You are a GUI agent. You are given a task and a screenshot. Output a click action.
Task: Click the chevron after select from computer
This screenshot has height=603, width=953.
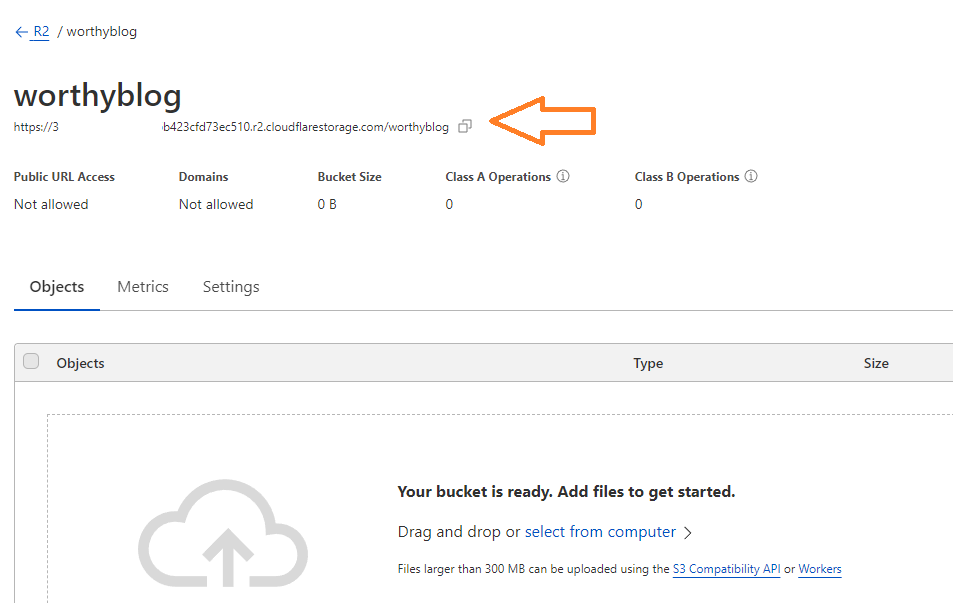point(687,533)
